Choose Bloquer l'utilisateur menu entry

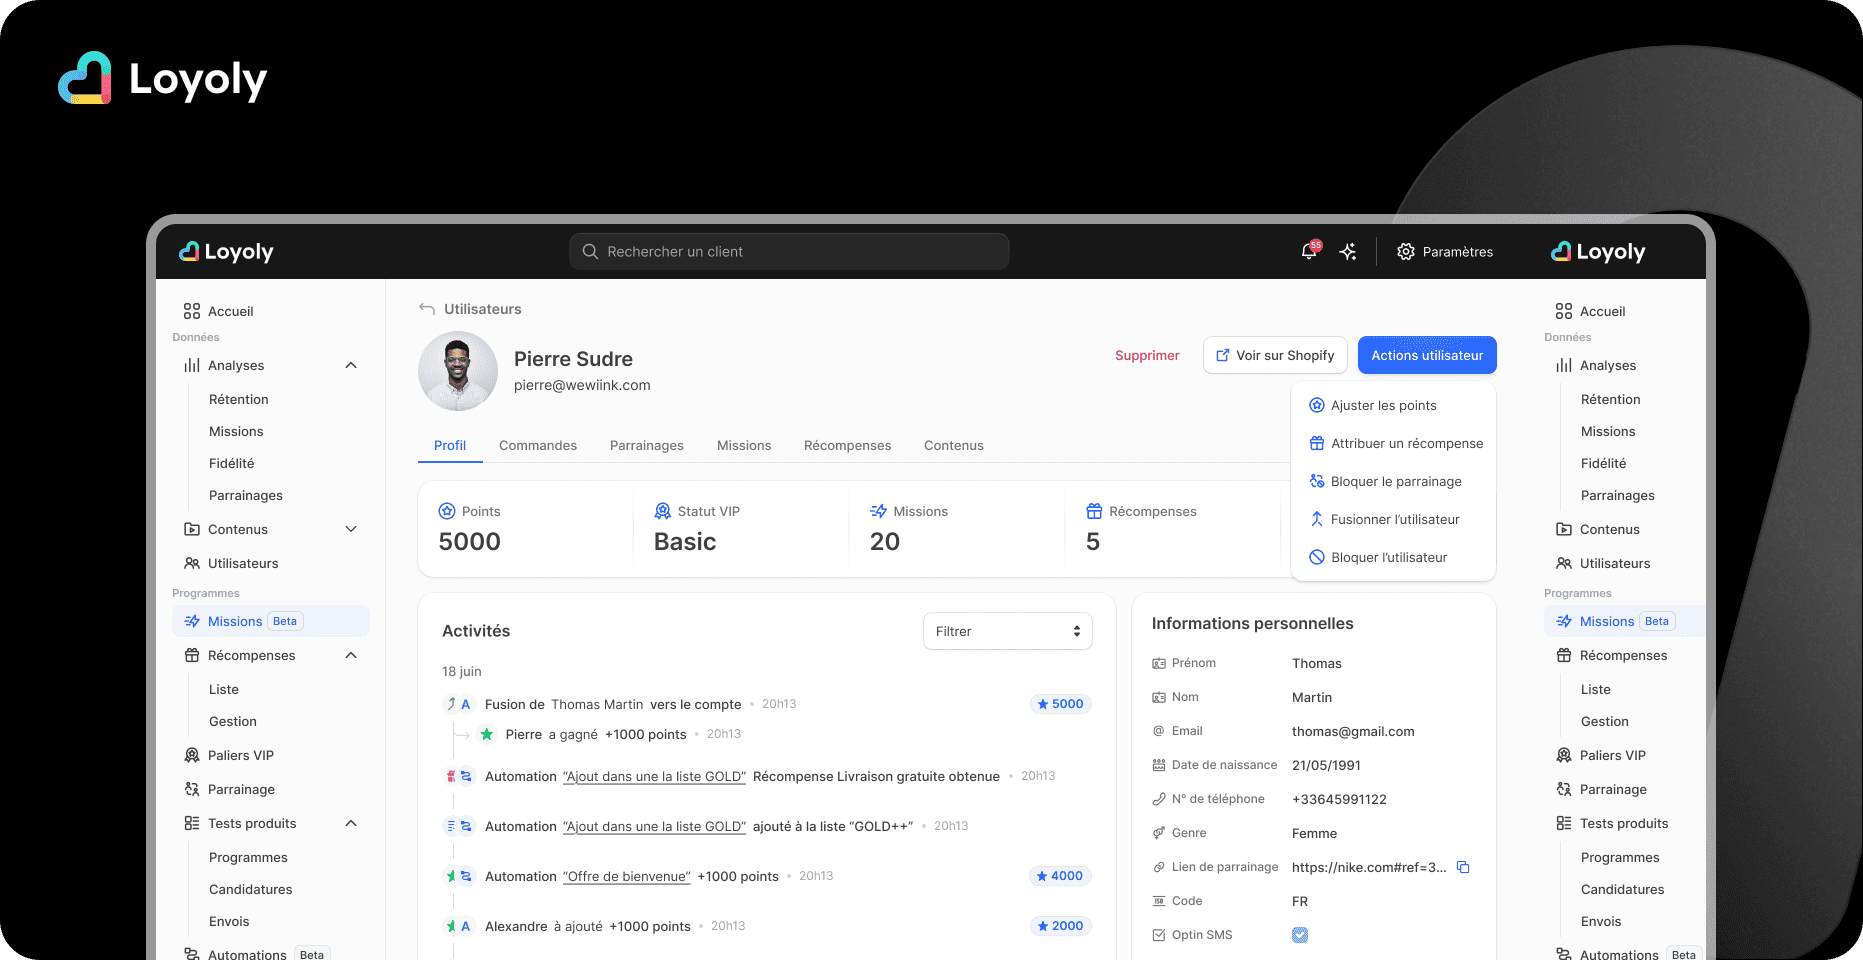(1393, 557)
